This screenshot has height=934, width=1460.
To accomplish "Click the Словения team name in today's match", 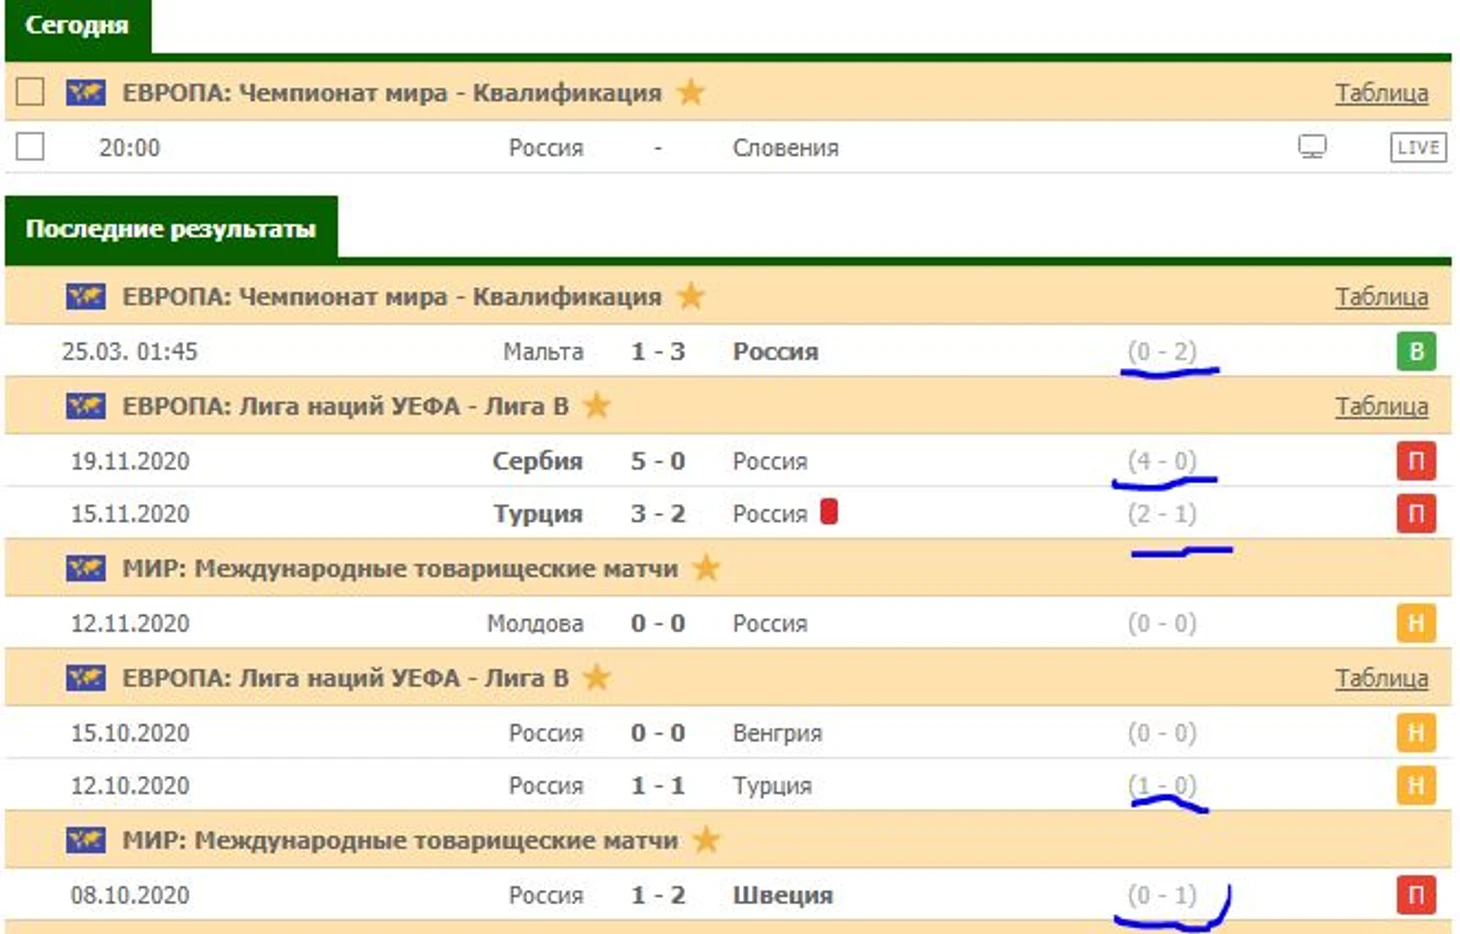I will 785,148.
